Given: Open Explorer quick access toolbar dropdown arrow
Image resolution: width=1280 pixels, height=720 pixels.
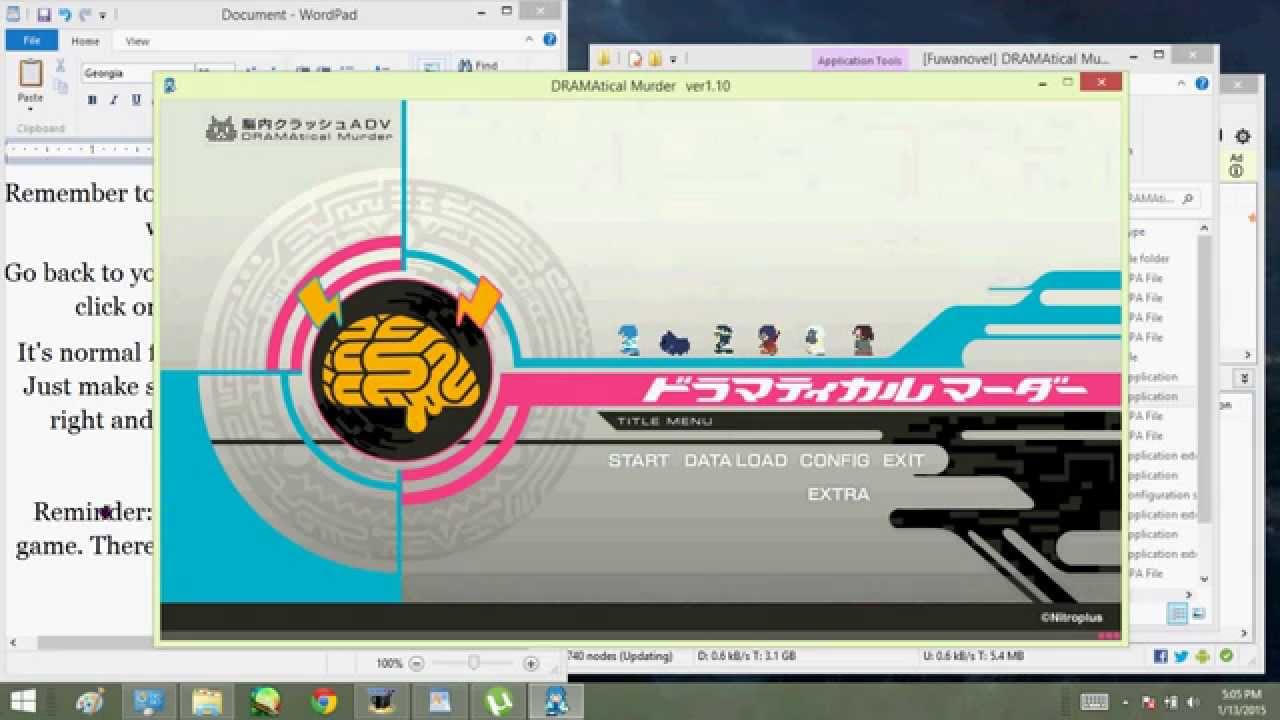Looking at the screenshot, I should pyautogui.click(x=673, y=60).
